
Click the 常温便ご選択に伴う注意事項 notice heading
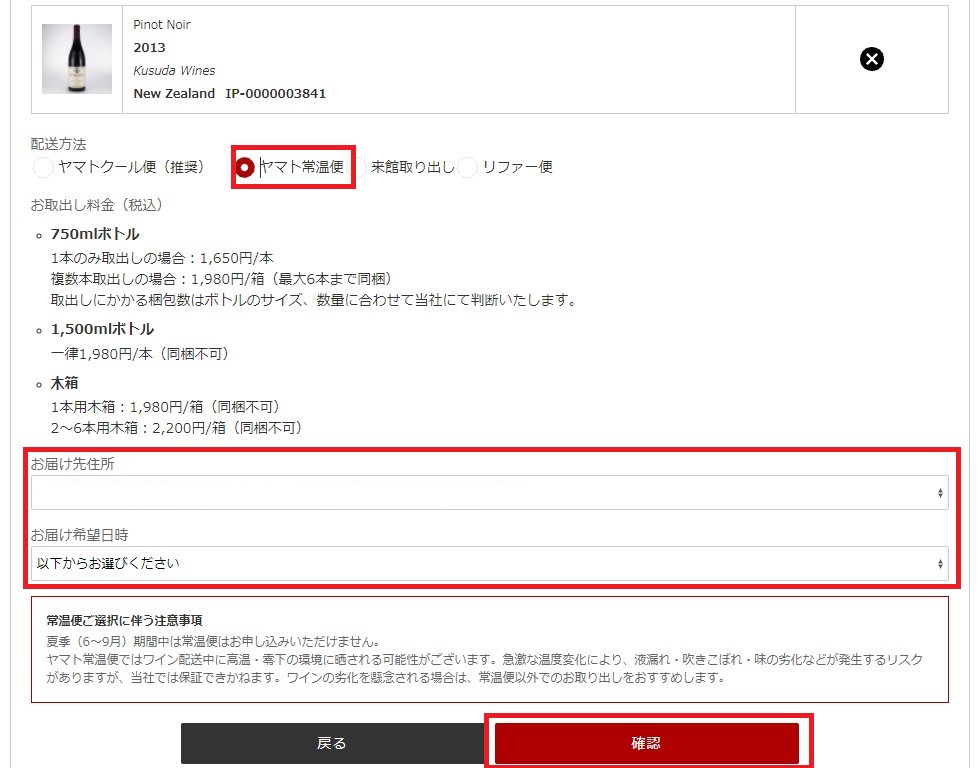[x=124, y=620]
